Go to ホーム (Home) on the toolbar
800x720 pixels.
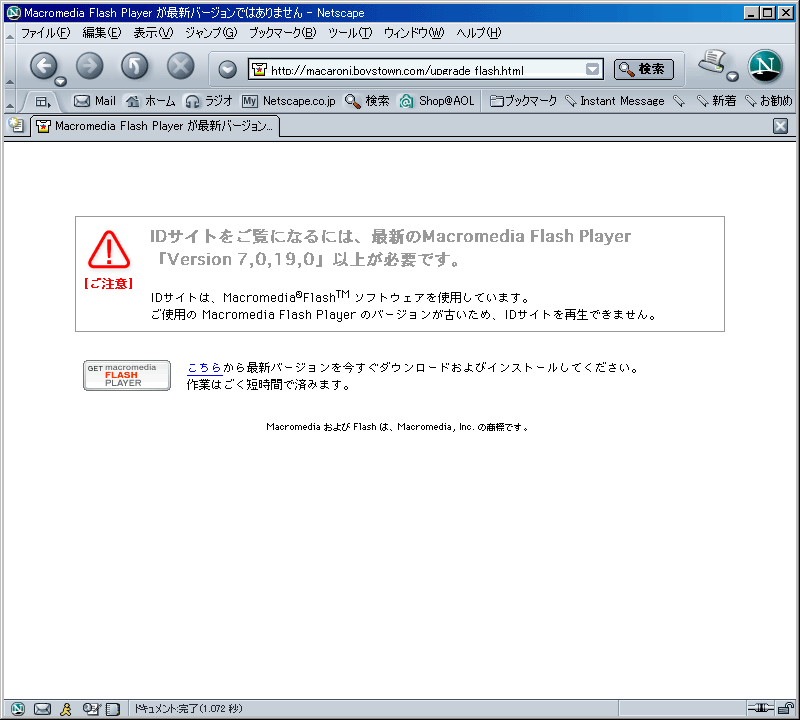click(x=151, y=101)
